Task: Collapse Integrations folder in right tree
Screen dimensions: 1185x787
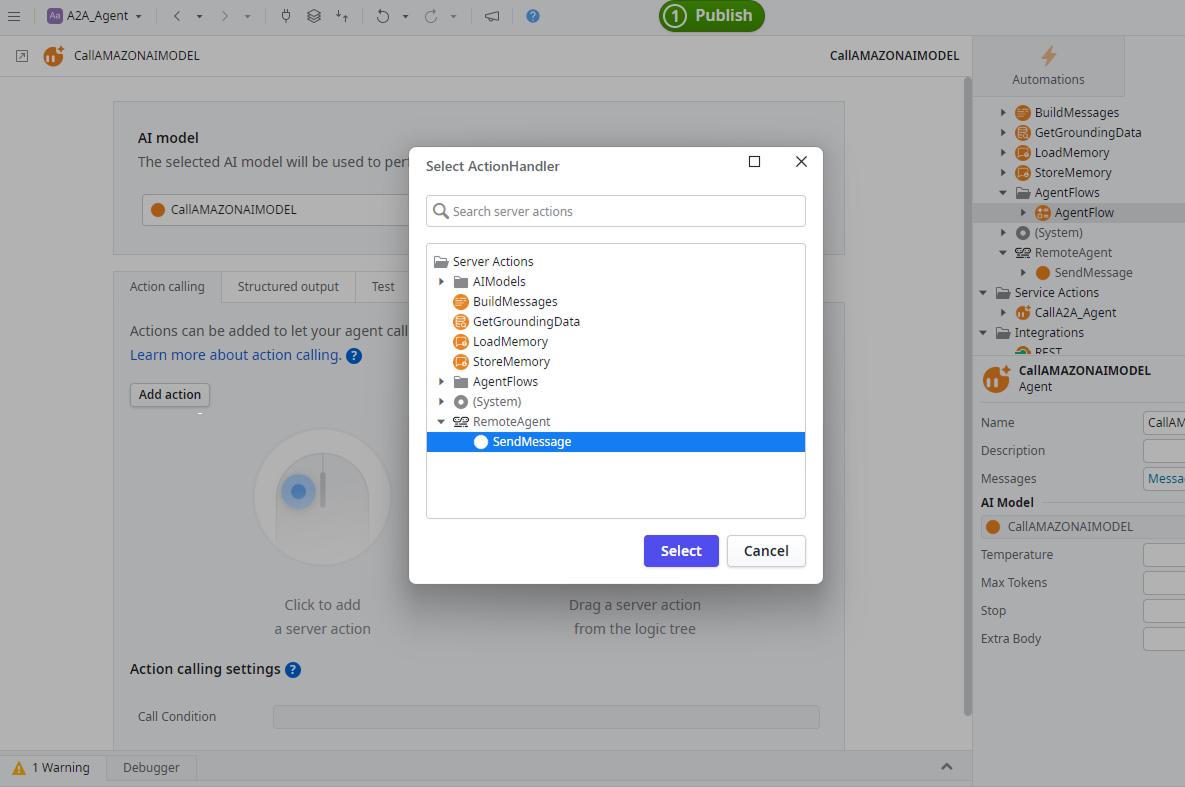Action: [x=983, y=333]
